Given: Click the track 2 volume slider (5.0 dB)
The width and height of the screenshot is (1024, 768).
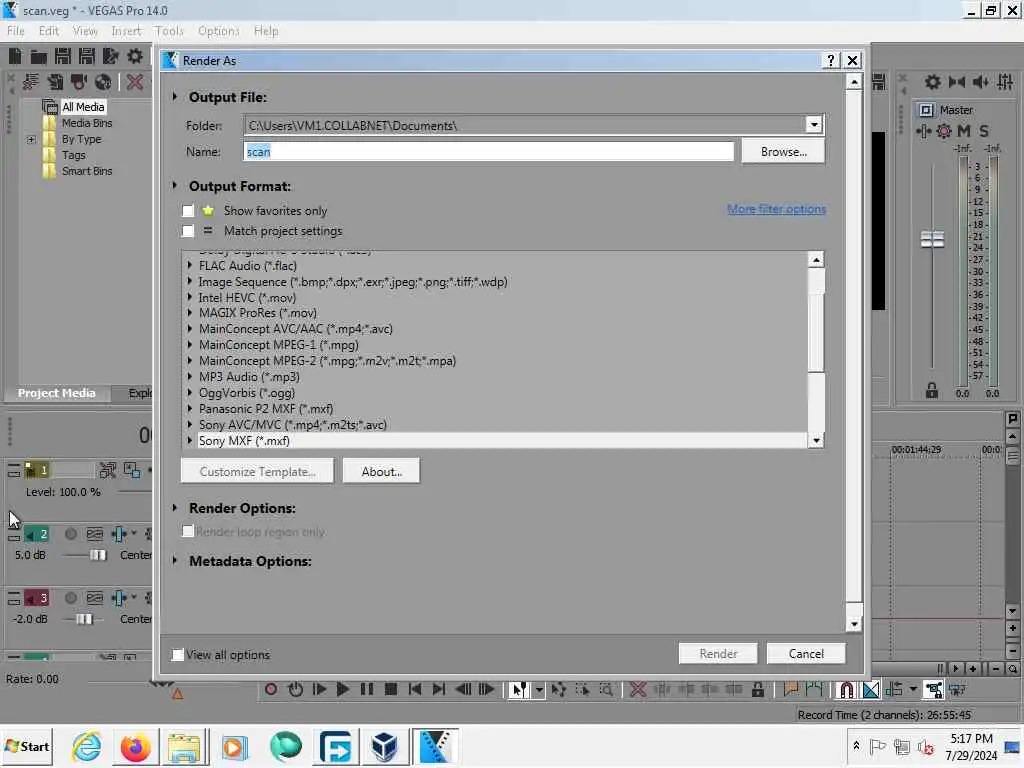Looking at the screenshot, I should pyautogui.click(x=98, y=555).
